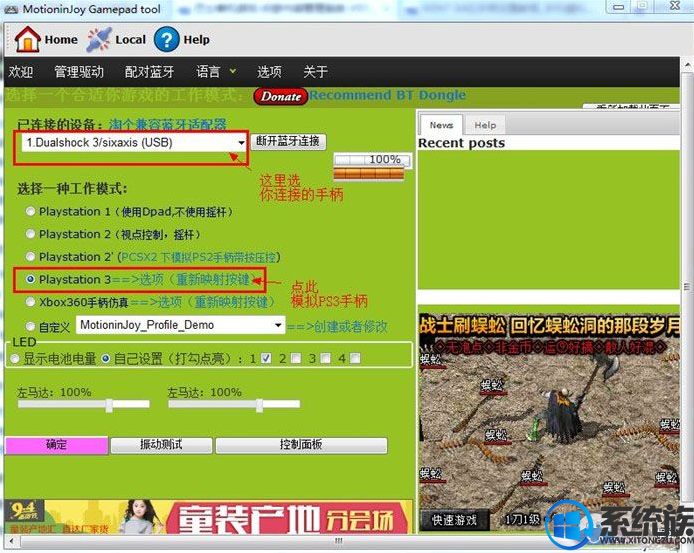Switch to the Help tab in side panel
The width and height of the screenshot is (694, 553).
(x=485, y=125)
